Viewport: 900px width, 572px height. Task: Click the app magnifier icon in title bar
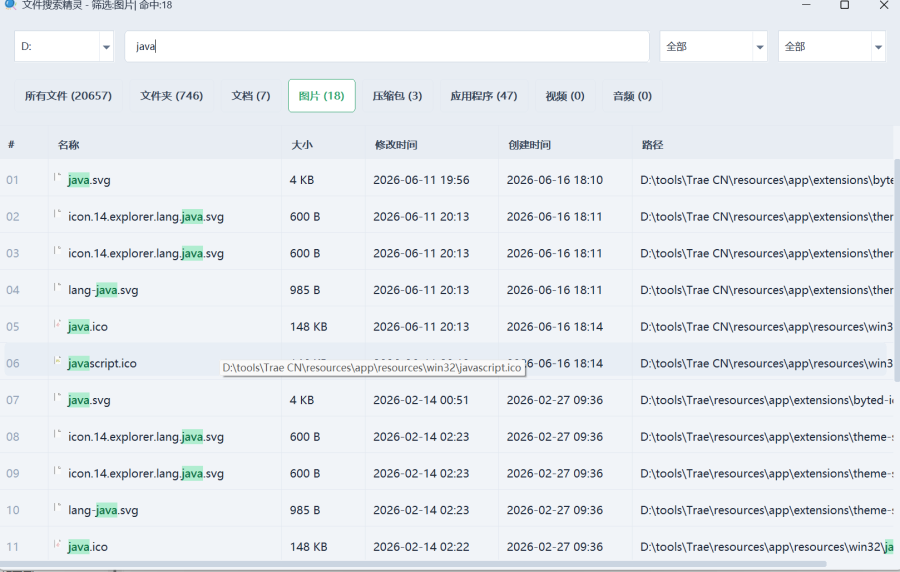(10, 5)
